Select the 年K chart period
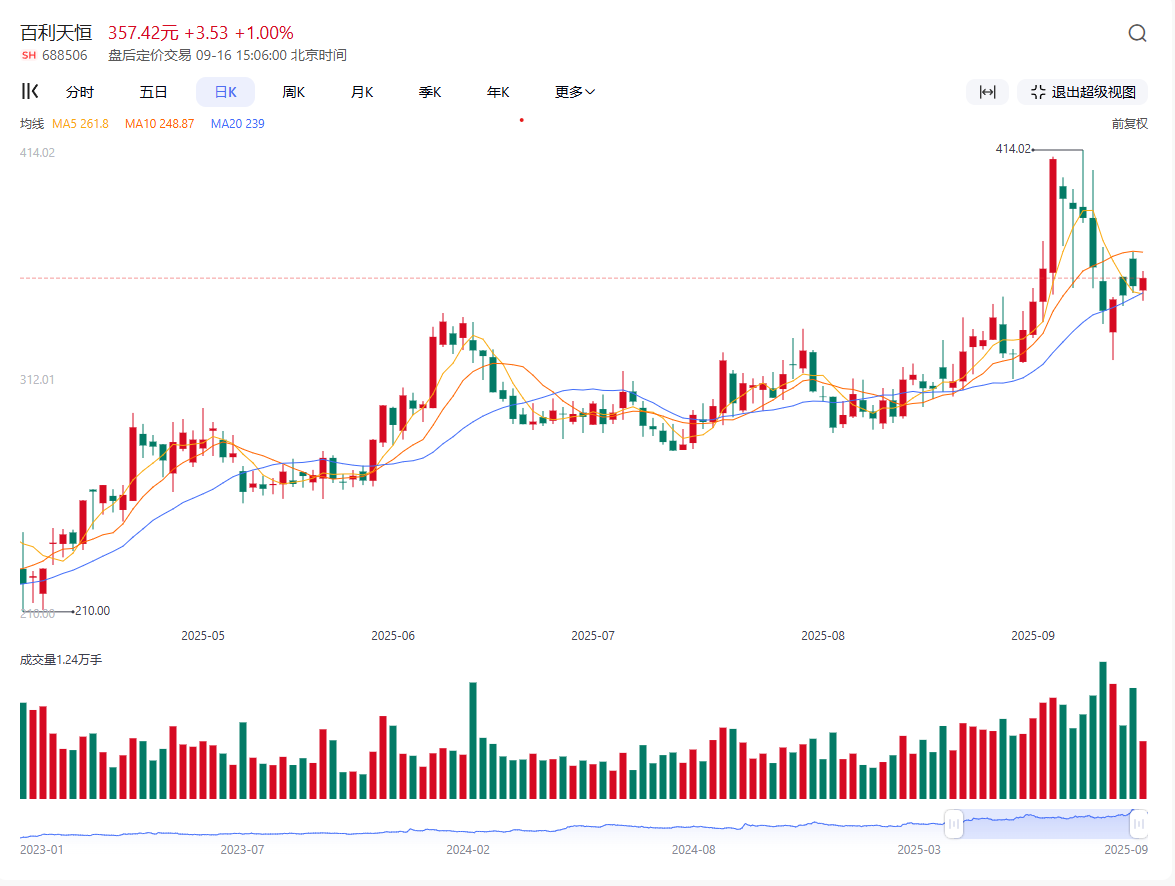 tap(498, 92)
